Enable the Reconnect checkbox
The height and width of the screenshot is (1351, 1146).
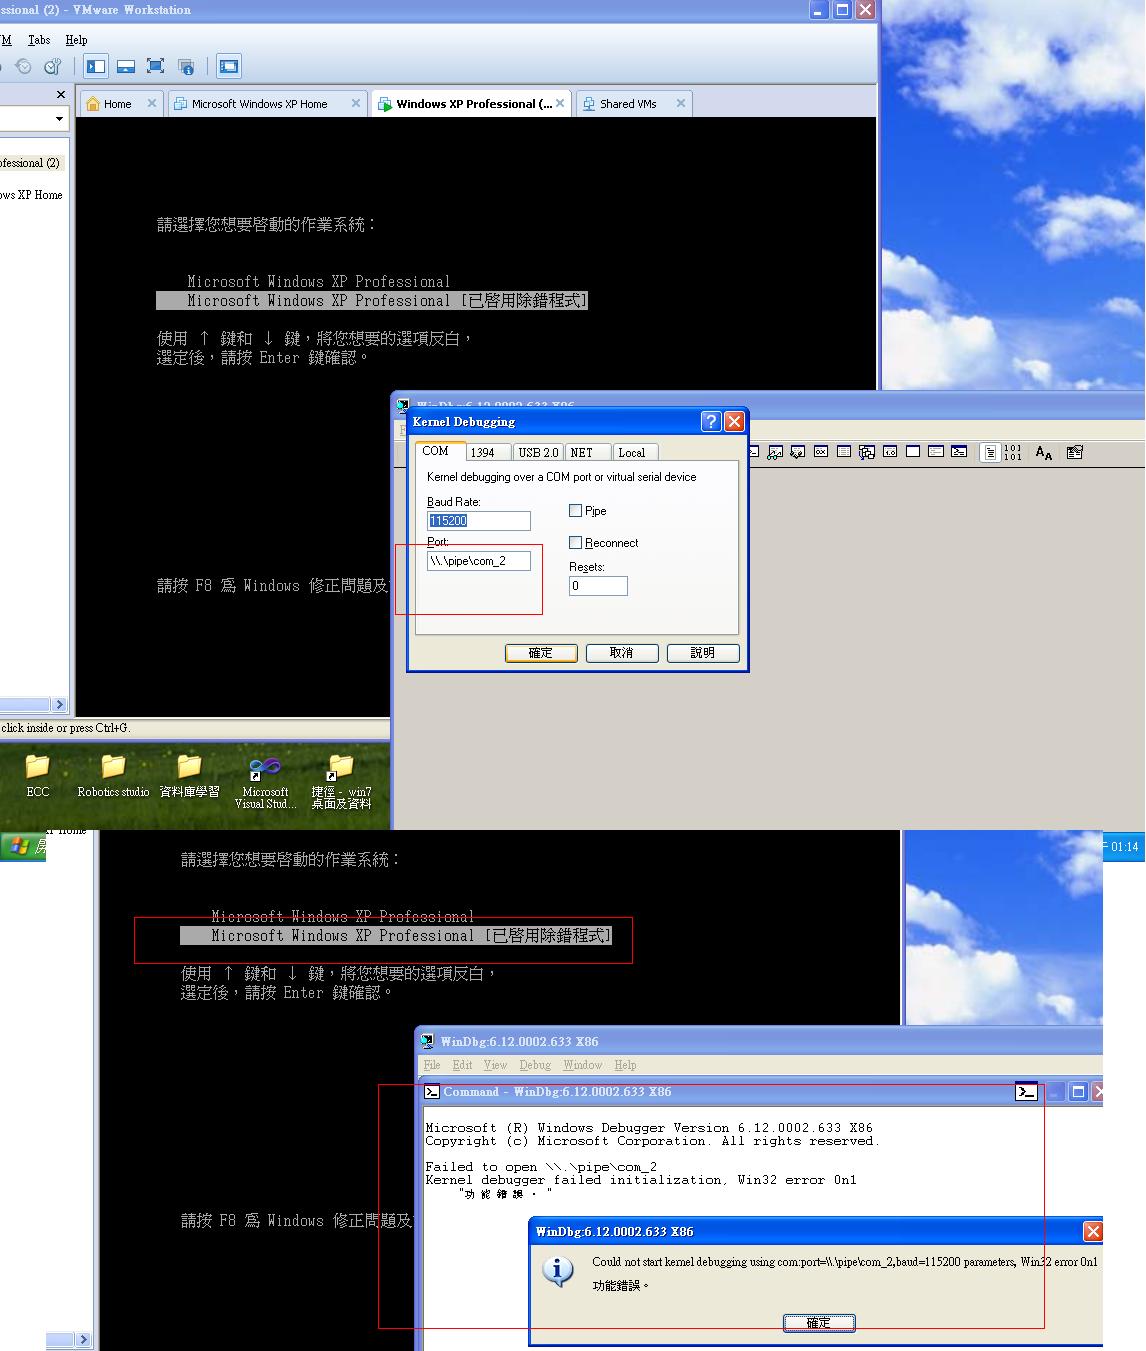(x=575, y=543)
